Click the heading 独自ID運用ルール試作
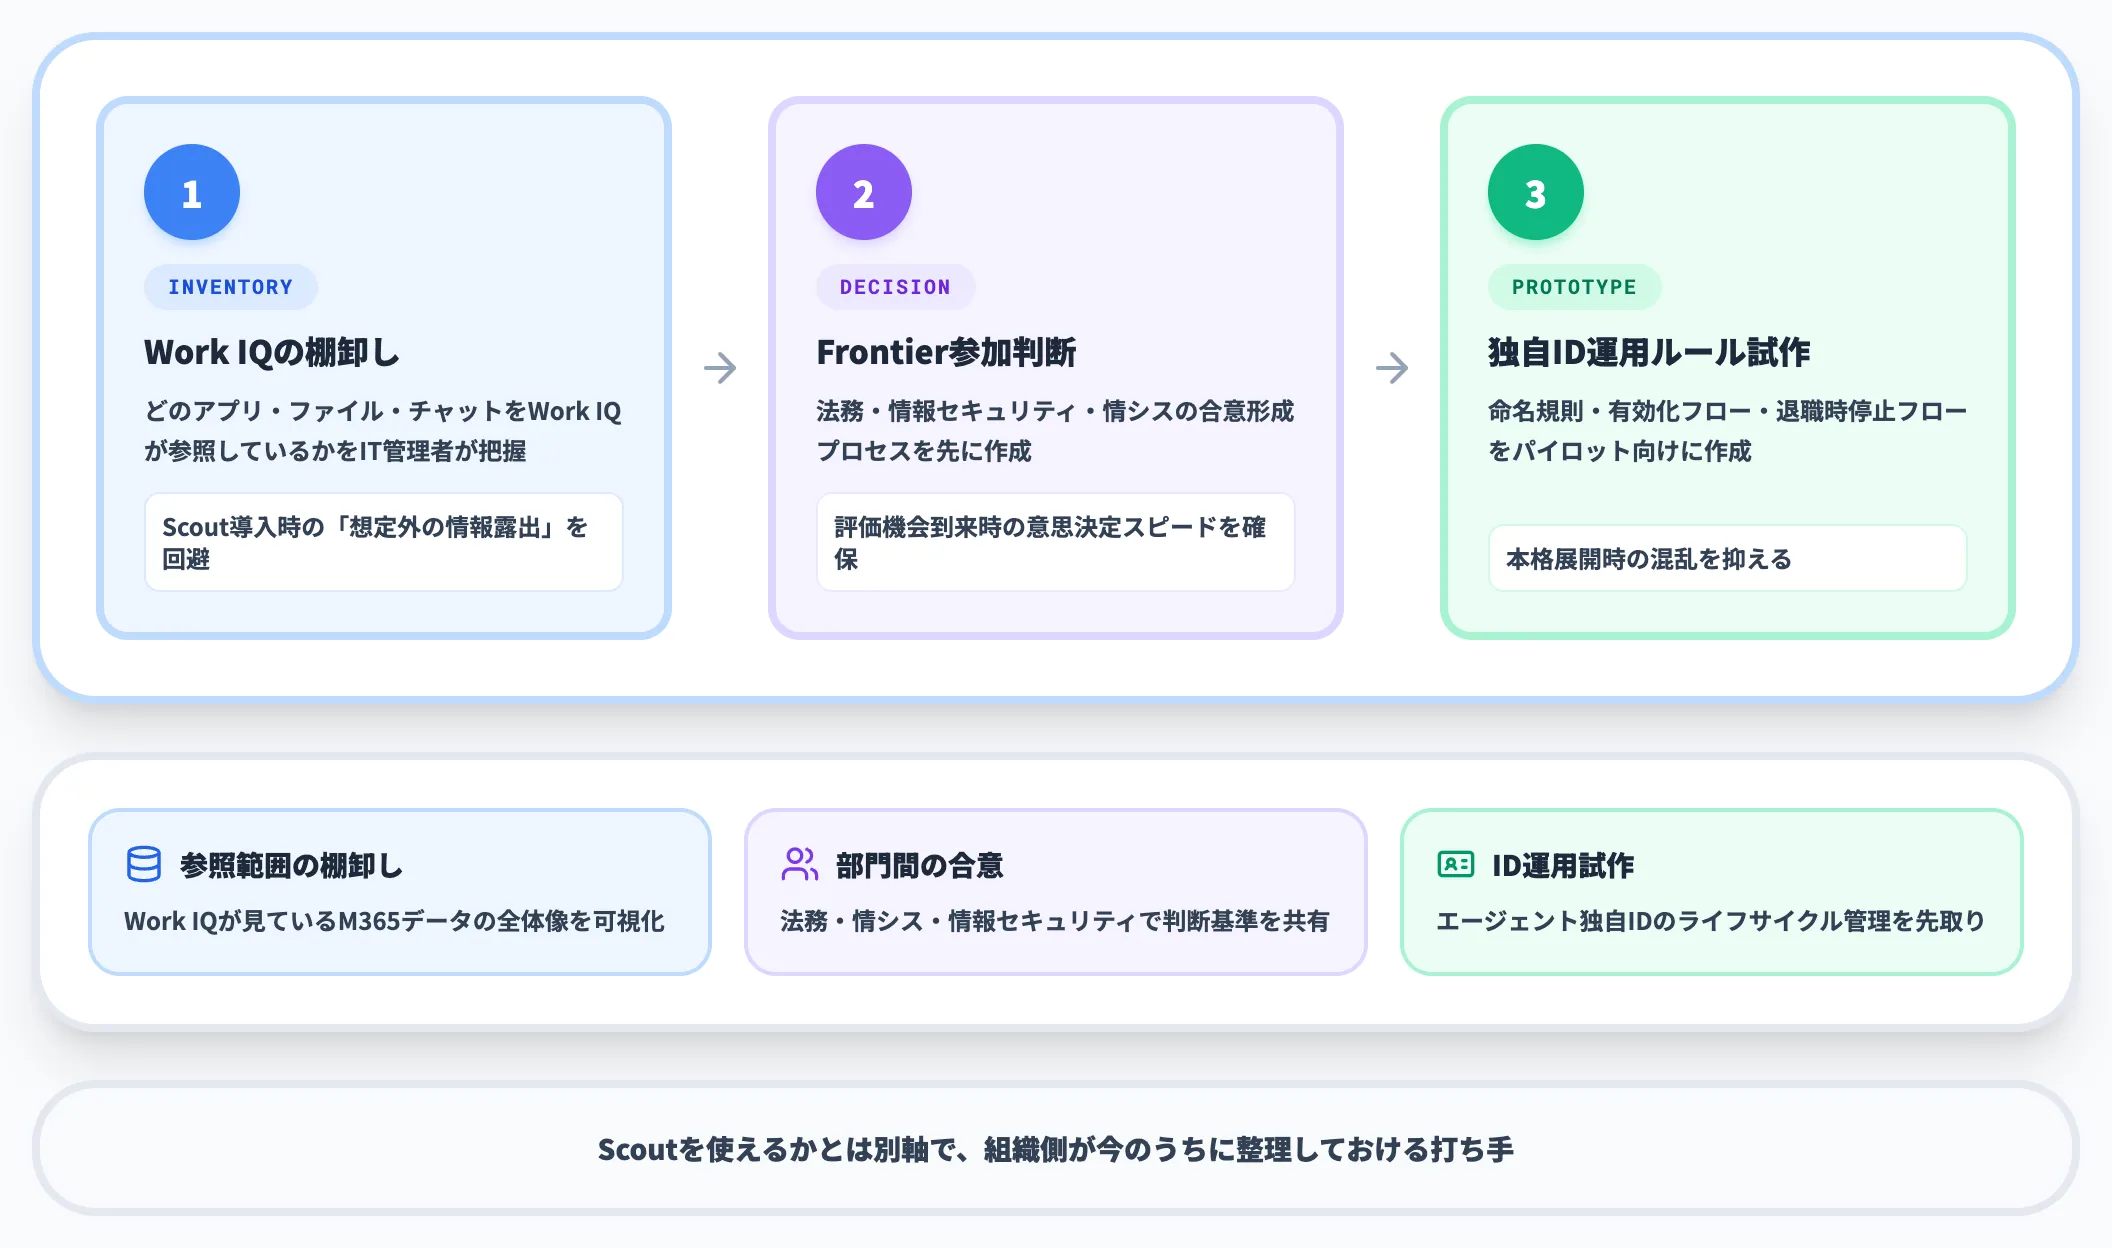This screenshot has height=1248, width=2112. (1649, 352)
